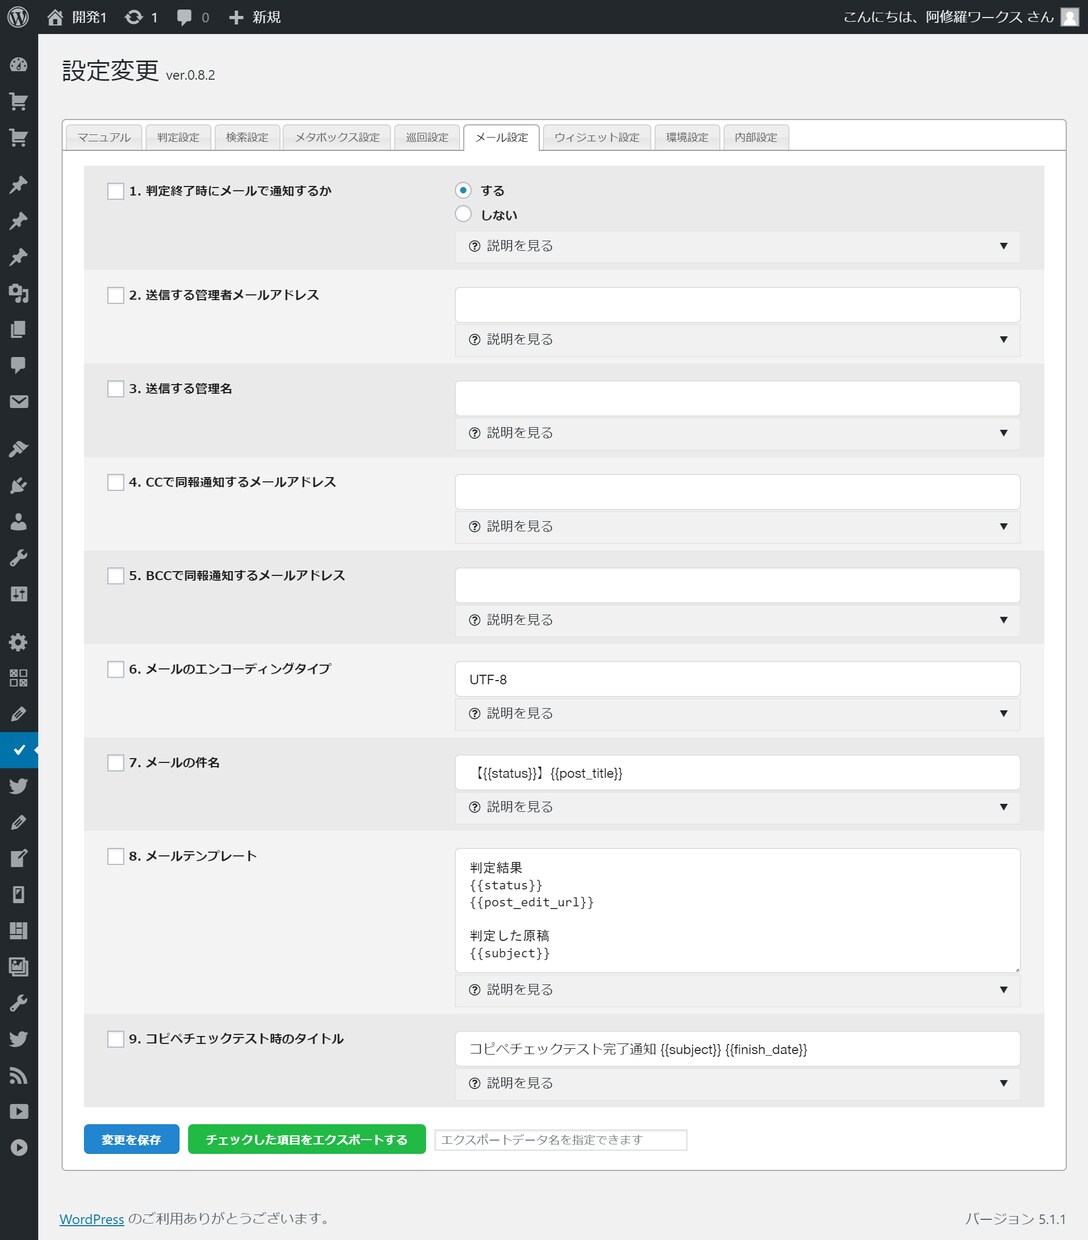Viewport: 1088px width, 1240px height.
Task: Select the highlighted checkmark icon in sidebar
Action: pyautogui.click(x=18, y=749)
